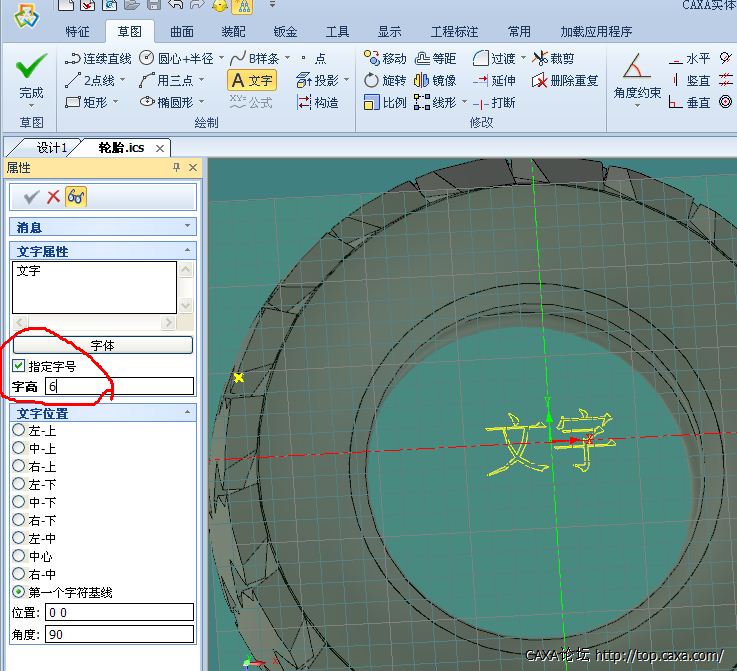Select the 左-下 position radio
The width and height of the screenshot is (737, 671).
[x=18, y=484]
